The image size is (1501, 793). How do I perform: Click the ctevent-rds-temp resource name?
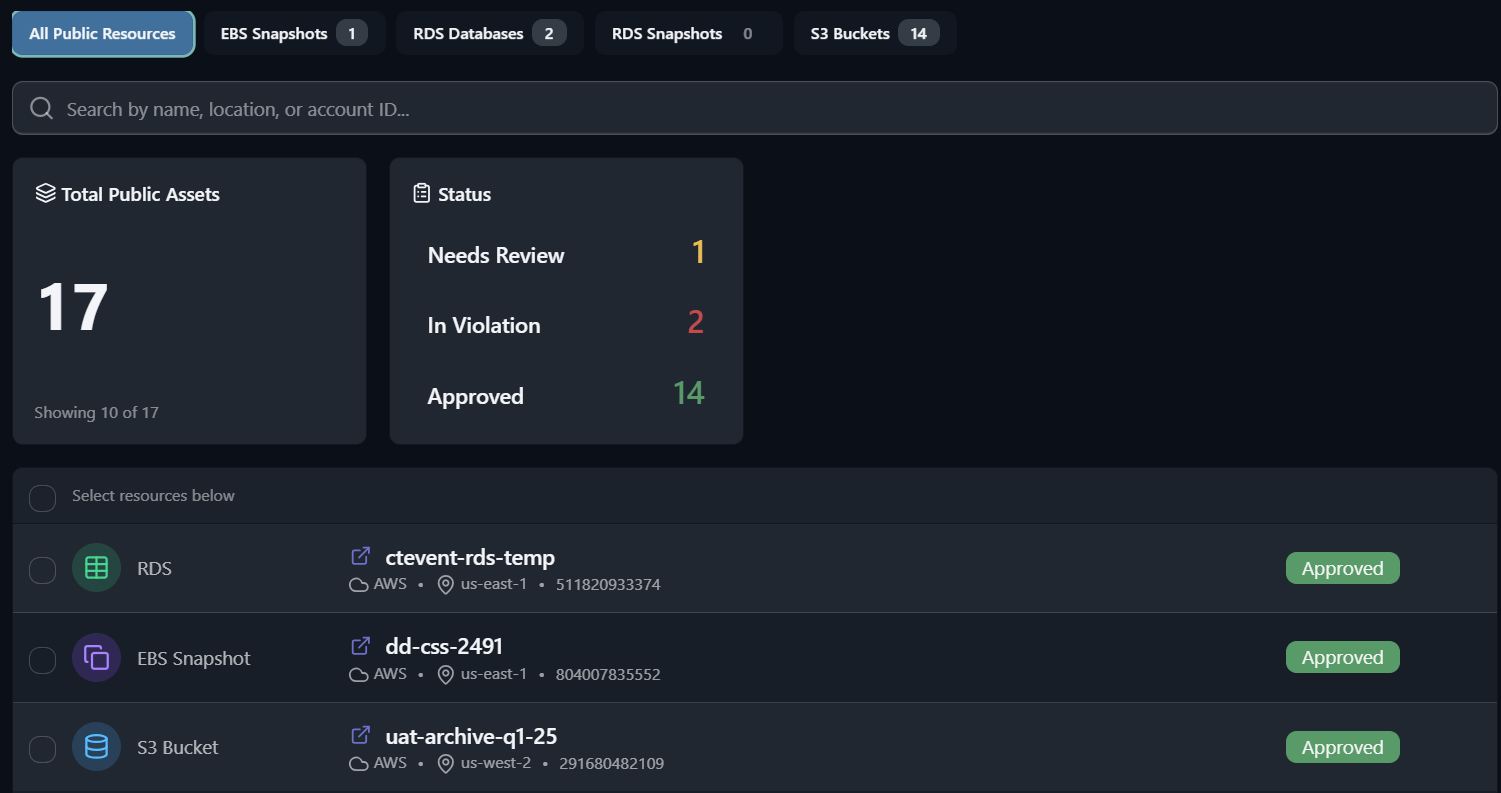pos(470,557)
